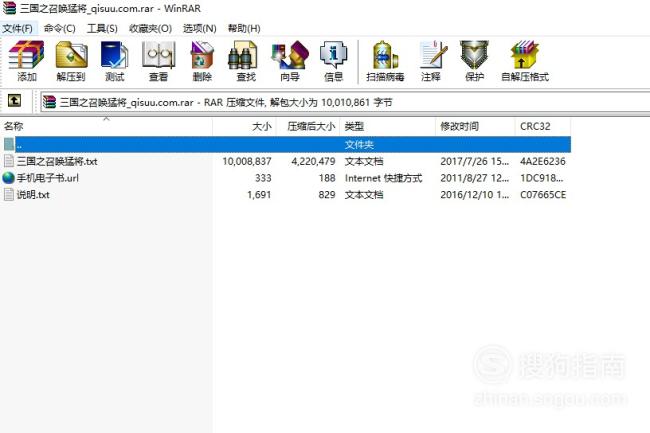Select the 手机电子书.url file name
This screenshot has width=650, height=433.
[x=48, y=178]
